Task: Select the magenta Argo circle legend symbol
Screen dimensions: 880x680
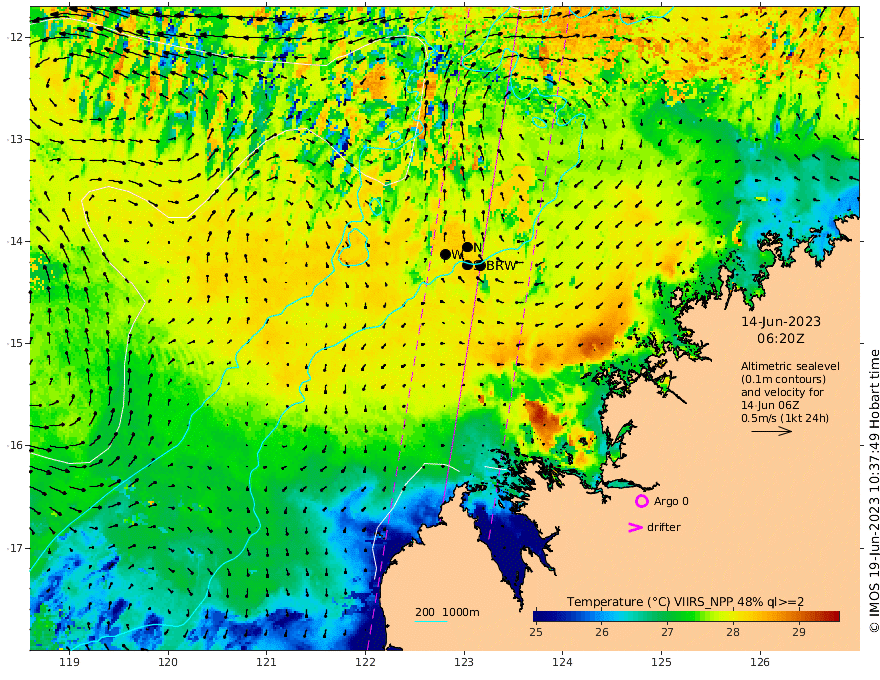Action: (x=641, y=501)
